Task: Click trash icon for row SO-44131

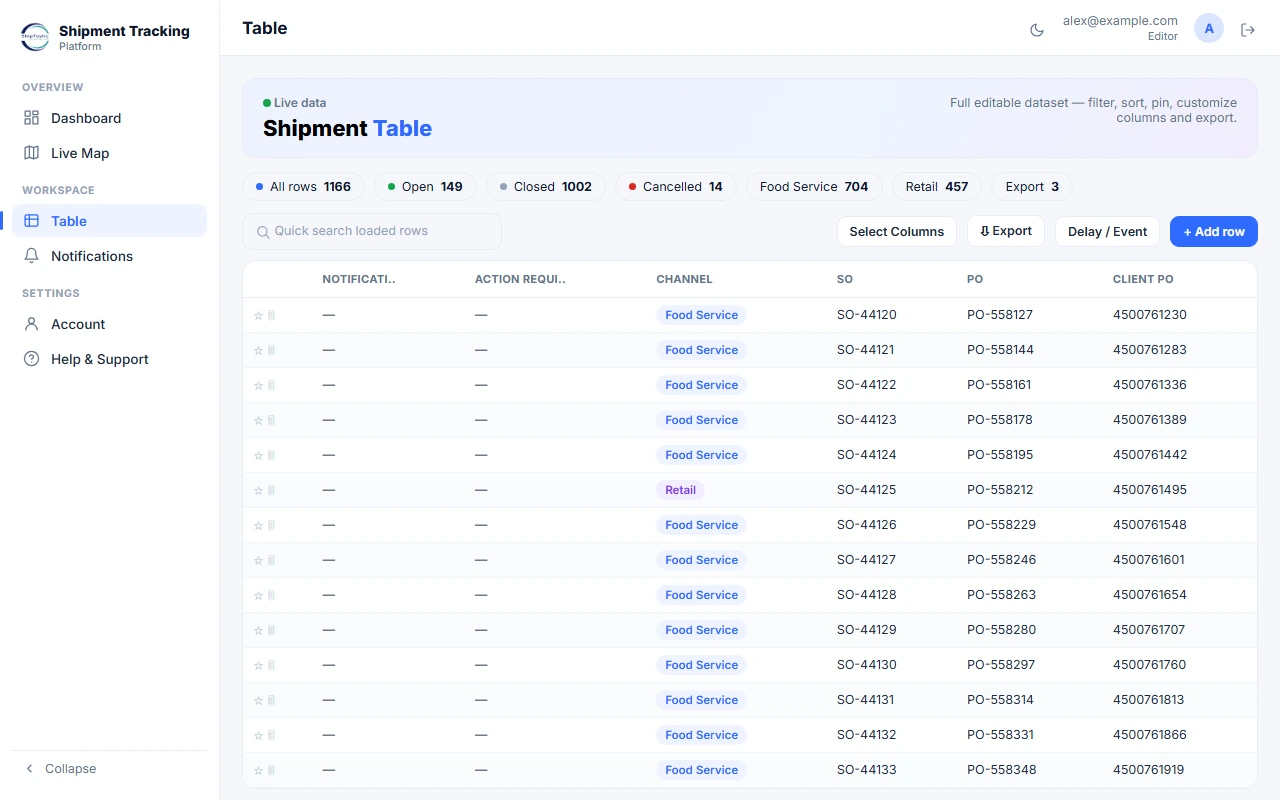Action: [x=271, y=700]
